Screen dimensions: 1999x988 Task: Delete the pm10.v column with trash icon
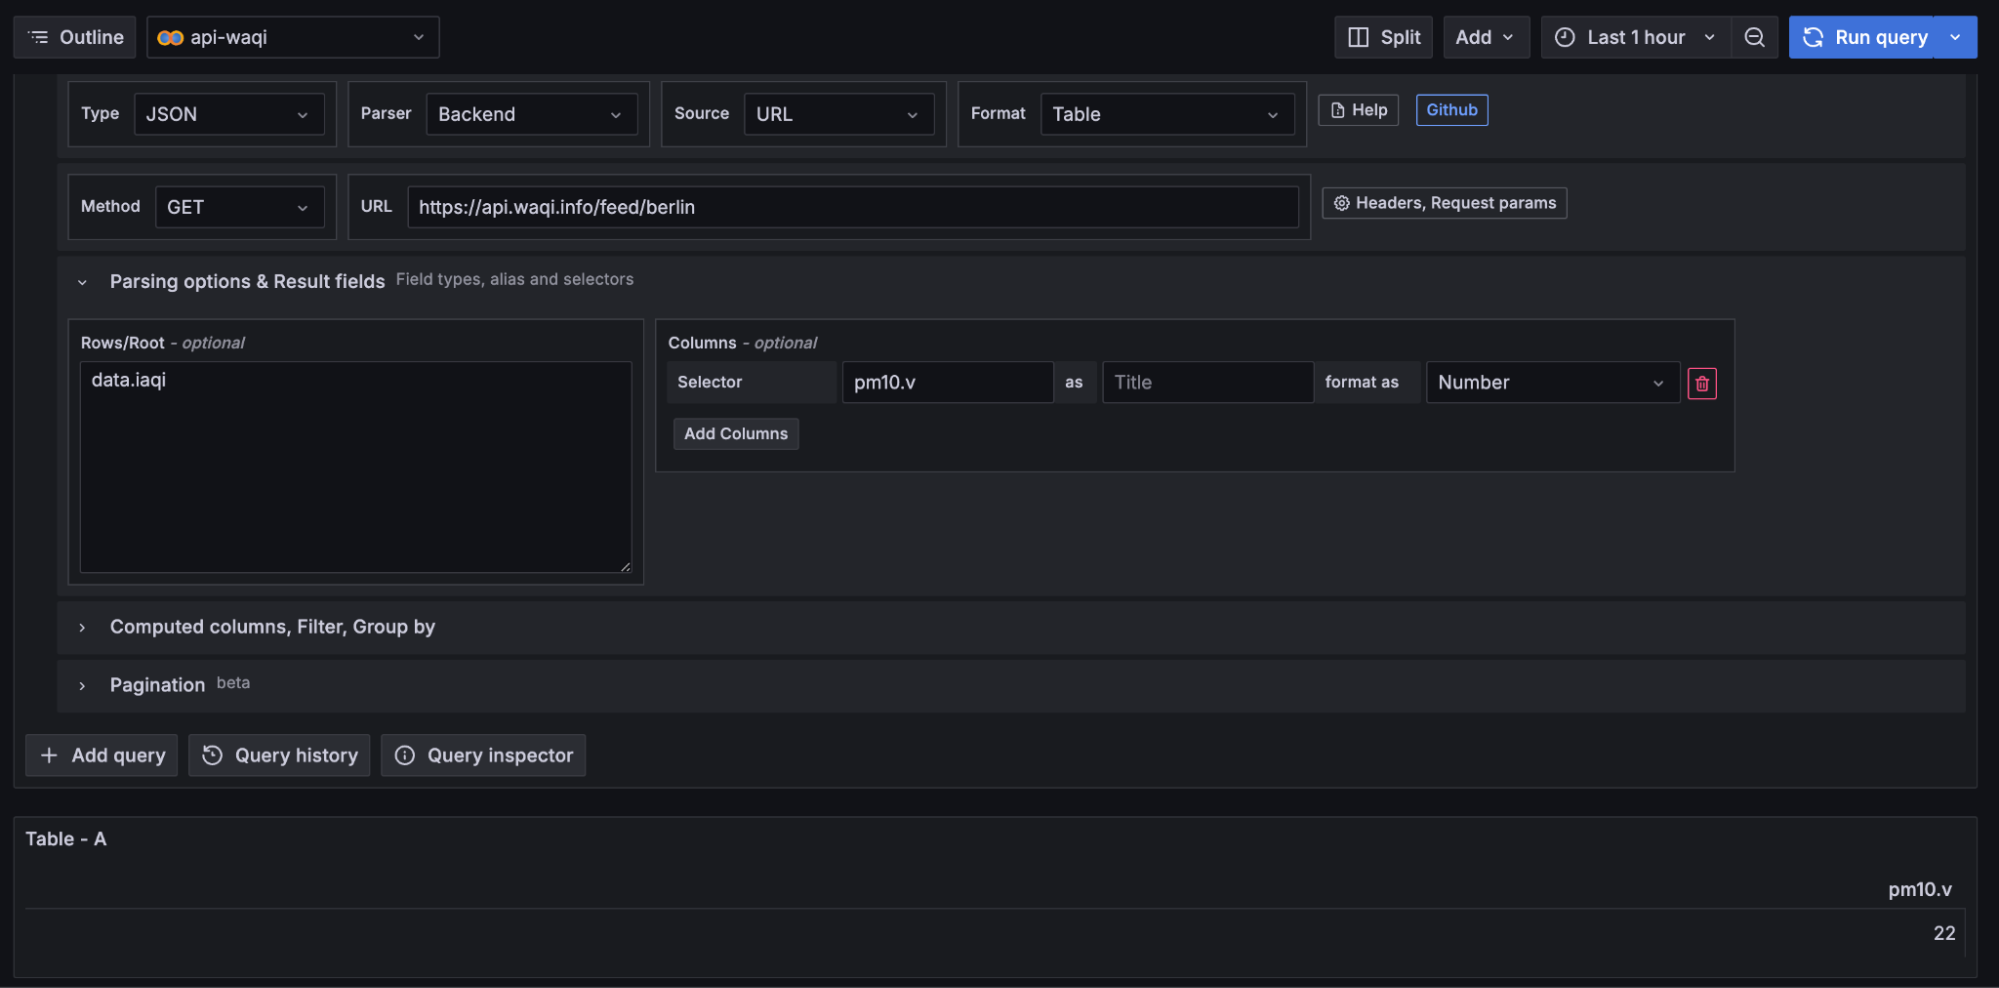click(1702, 382)
